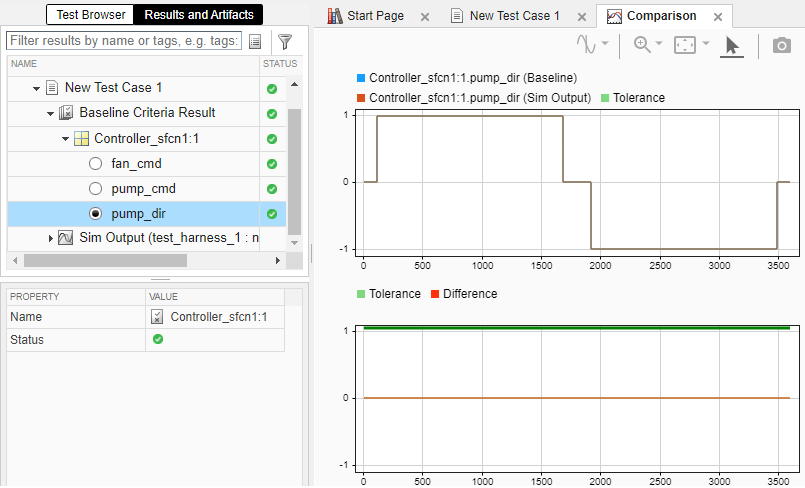Image resolution: width=805 pixels, height=488 pixels.
Task: Click the fit to view icon
Action: pos(685,45)
